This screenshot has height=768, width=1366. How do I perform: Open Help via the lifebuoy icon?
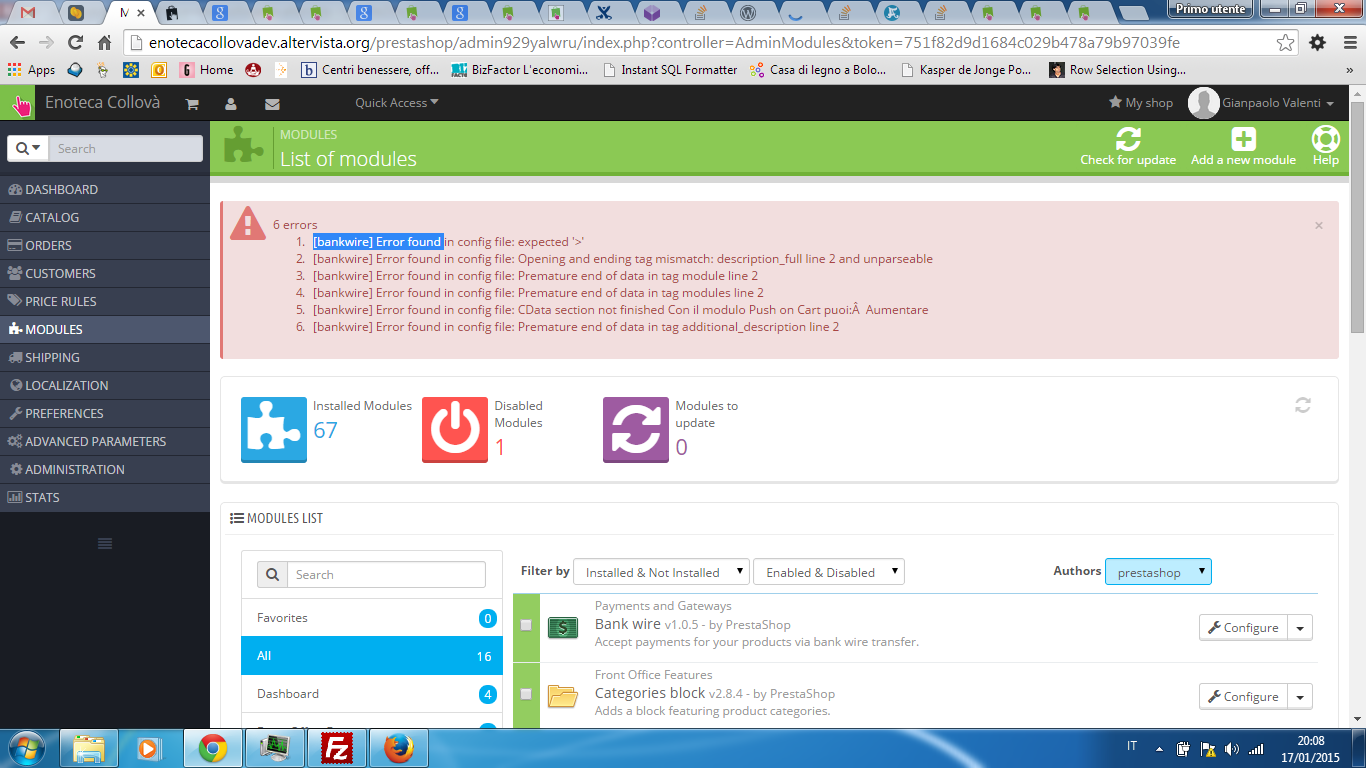pos(1326,140)
